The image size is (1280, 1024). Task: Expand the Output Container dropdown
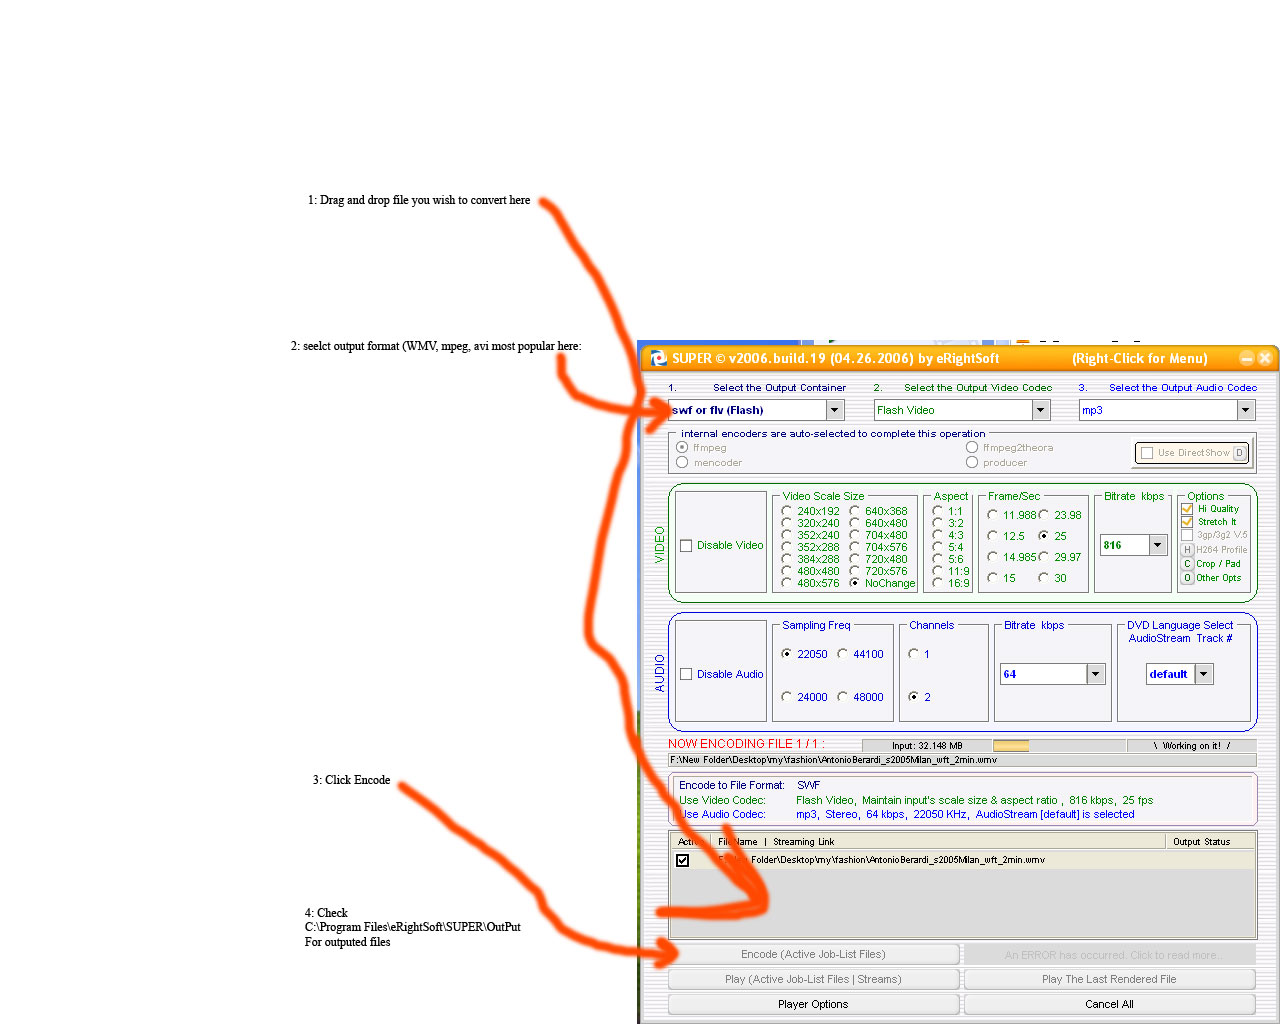[834, 410]
